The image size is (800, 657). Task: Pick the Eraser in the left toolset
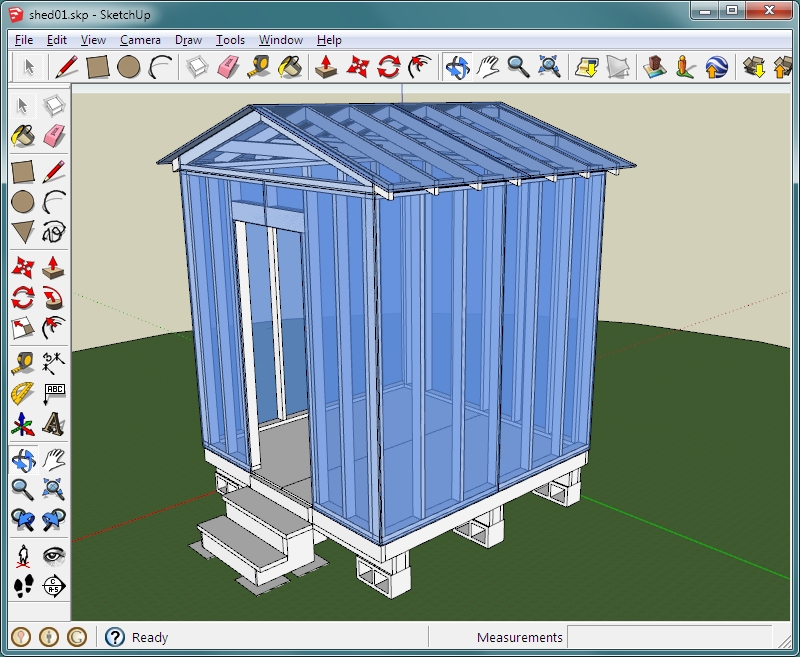pyautogui.click(x=54, y=136)
